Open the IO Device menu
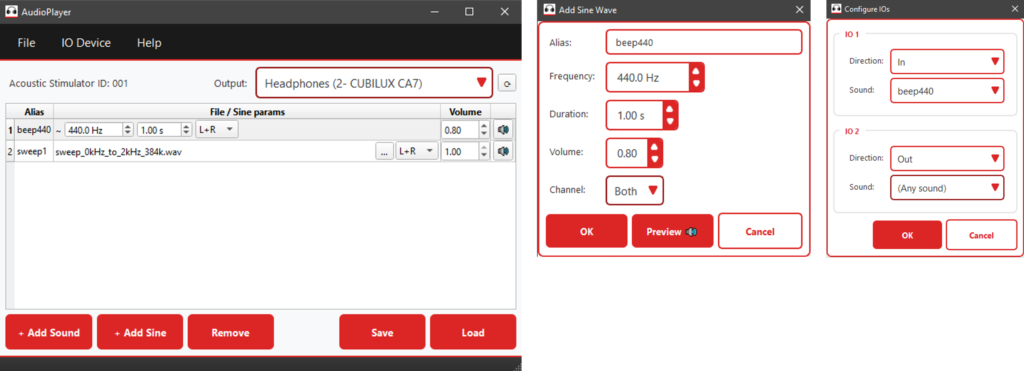1024x371 pixels. point(86,43)
